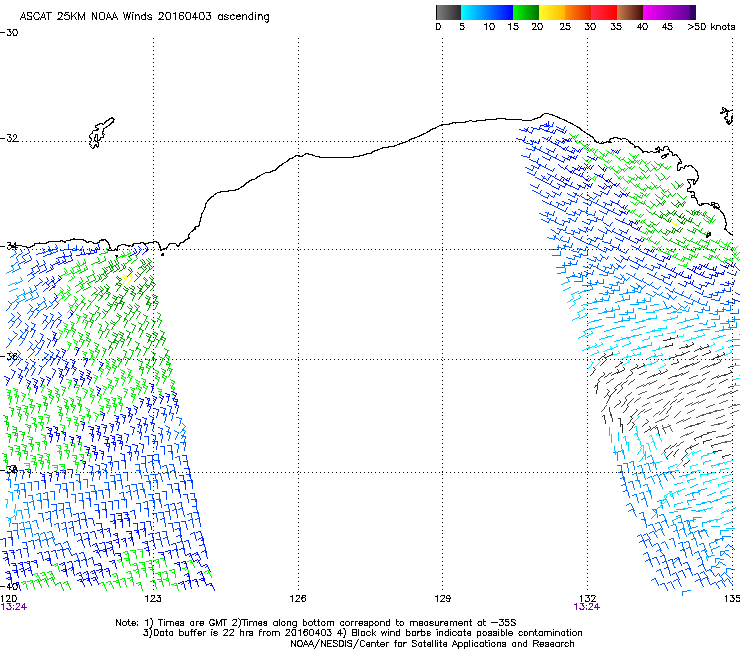Click the 'Data buffer is 22 hrs' note line
740x650 pixels.
pyautogui.click(x=362, y=633)
